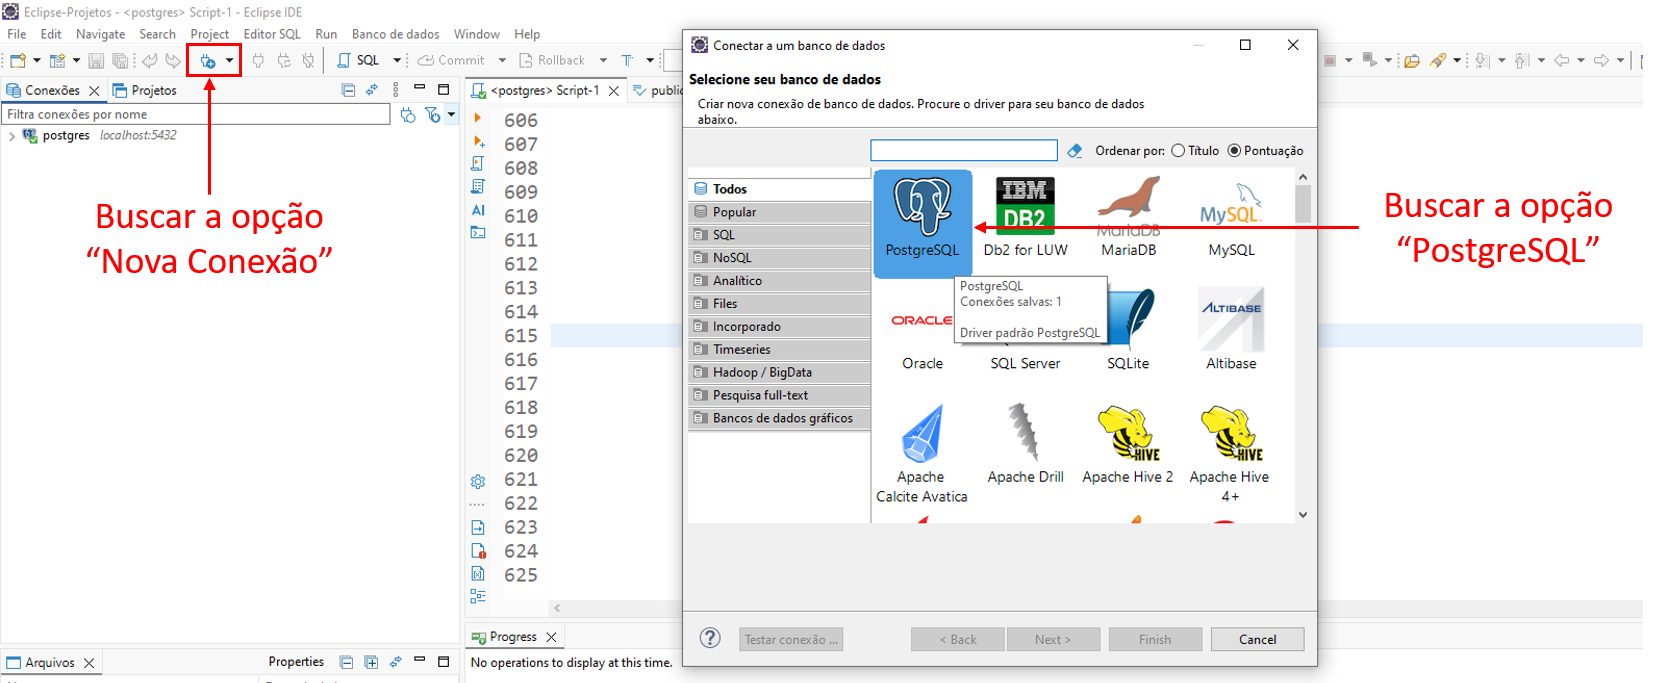Open the Banco de dados menu
This screenshot has height=683, width=1657.
click(395, 34)
